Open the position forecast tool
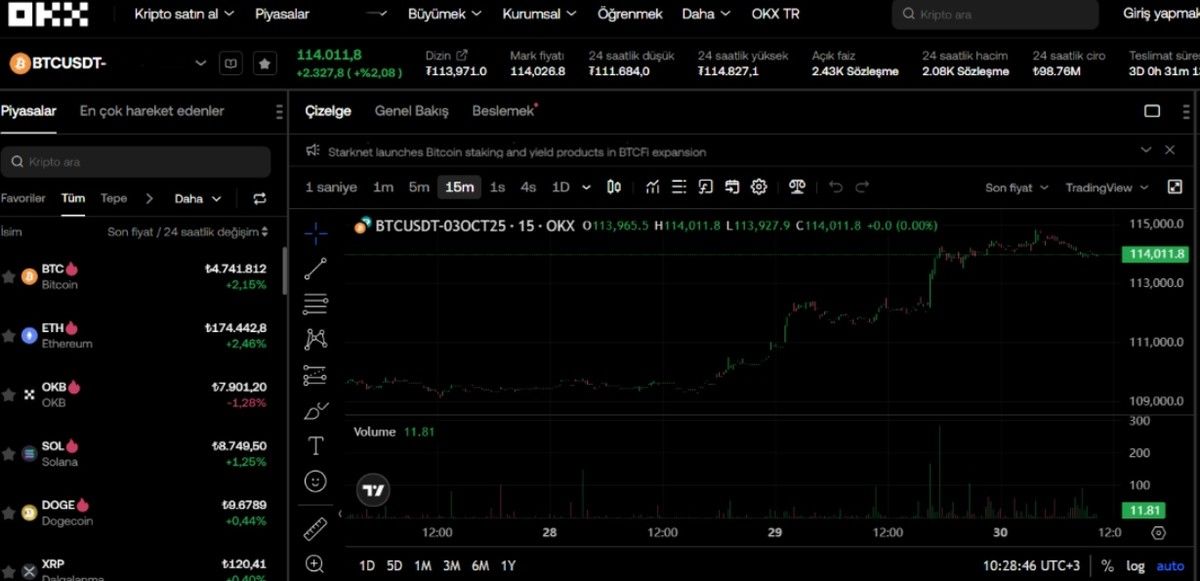Screen dimensions: 1200x581 tap(315, 376)
